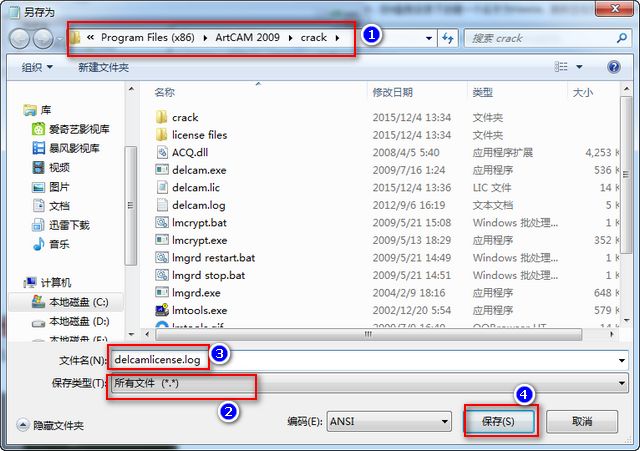
Task: Click the 保存(S) button
Action: tap(498, 421)
